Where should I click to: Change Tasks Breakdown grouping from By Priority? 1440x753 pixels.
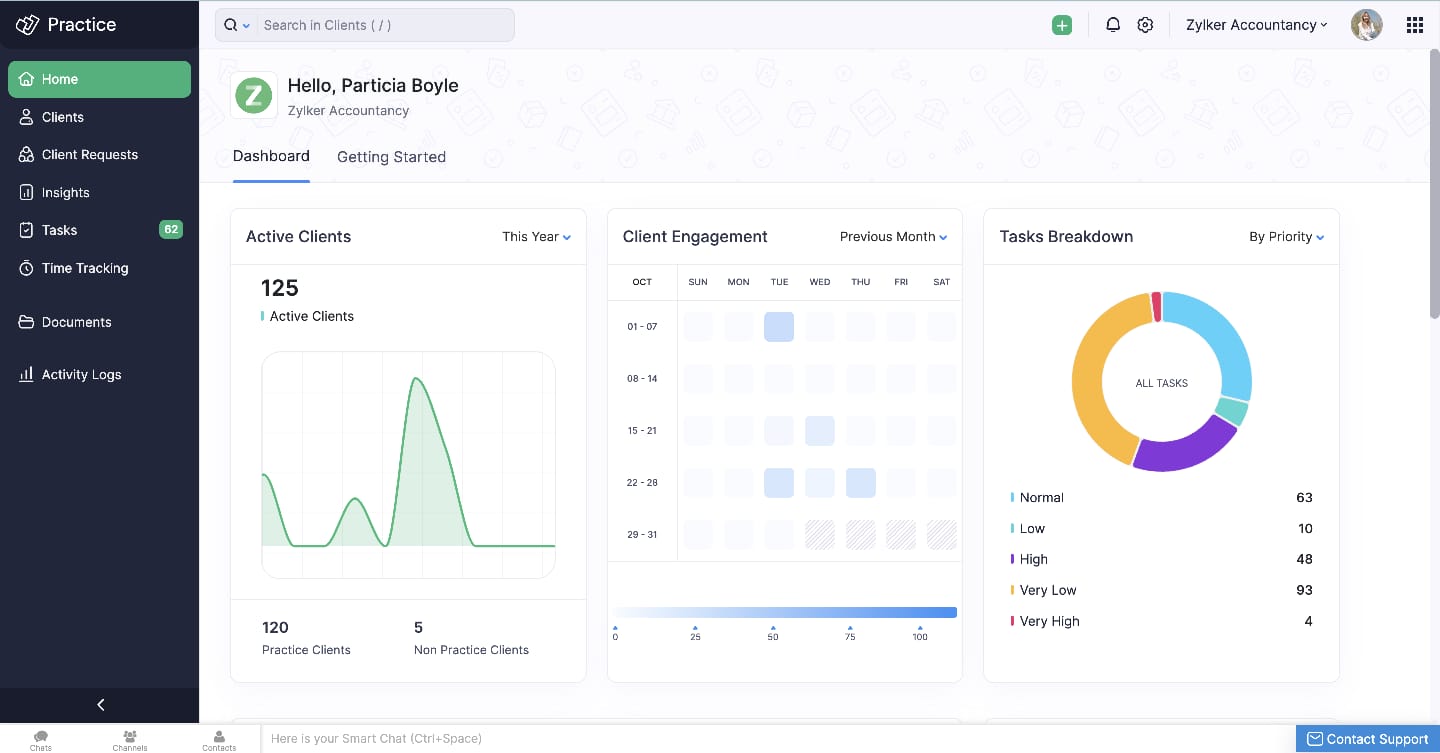coord(1286,236)
